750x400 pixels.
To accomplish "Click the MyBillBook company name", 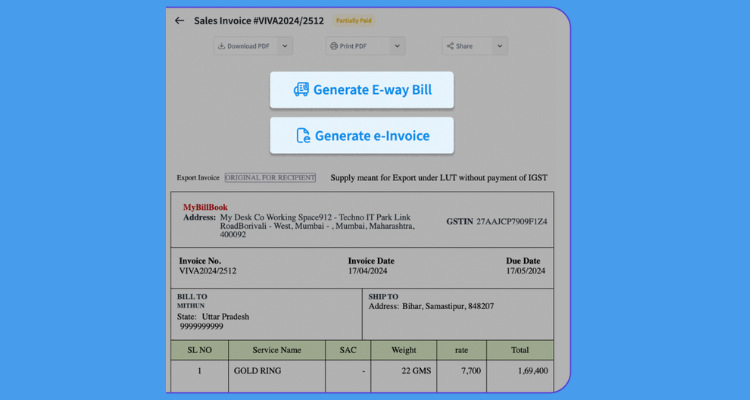I will pyautogui.click(x=205, y=208).
